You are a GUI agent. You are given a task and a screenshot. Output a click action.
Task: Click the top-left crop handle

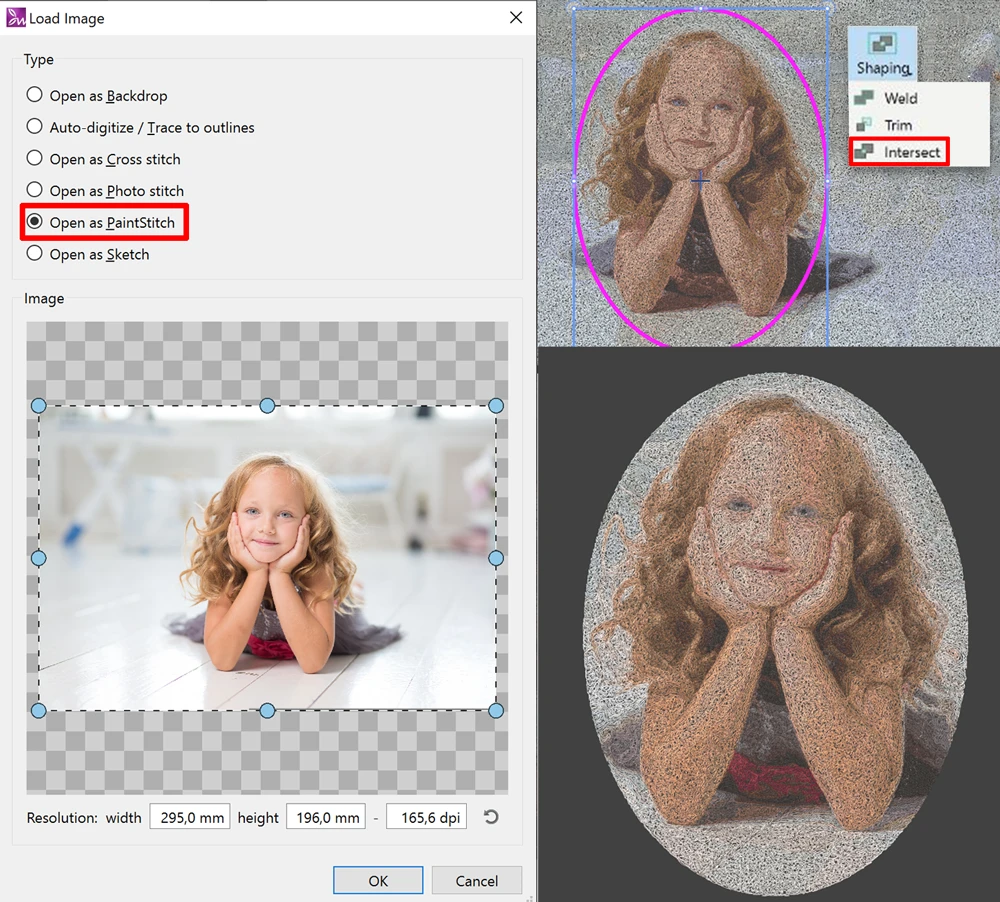(x=38, y=406)
